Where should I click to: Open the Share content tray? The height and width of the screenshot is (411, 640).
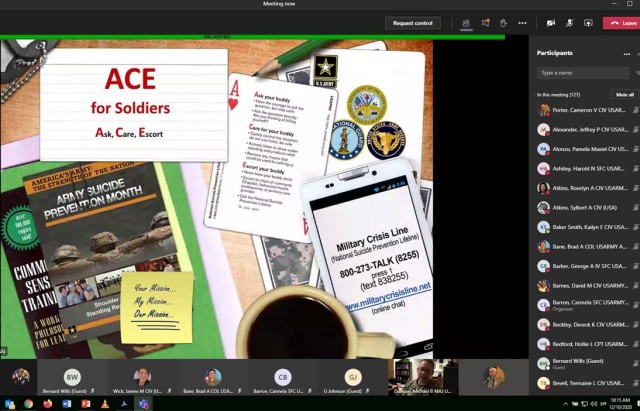coord(588,23)
